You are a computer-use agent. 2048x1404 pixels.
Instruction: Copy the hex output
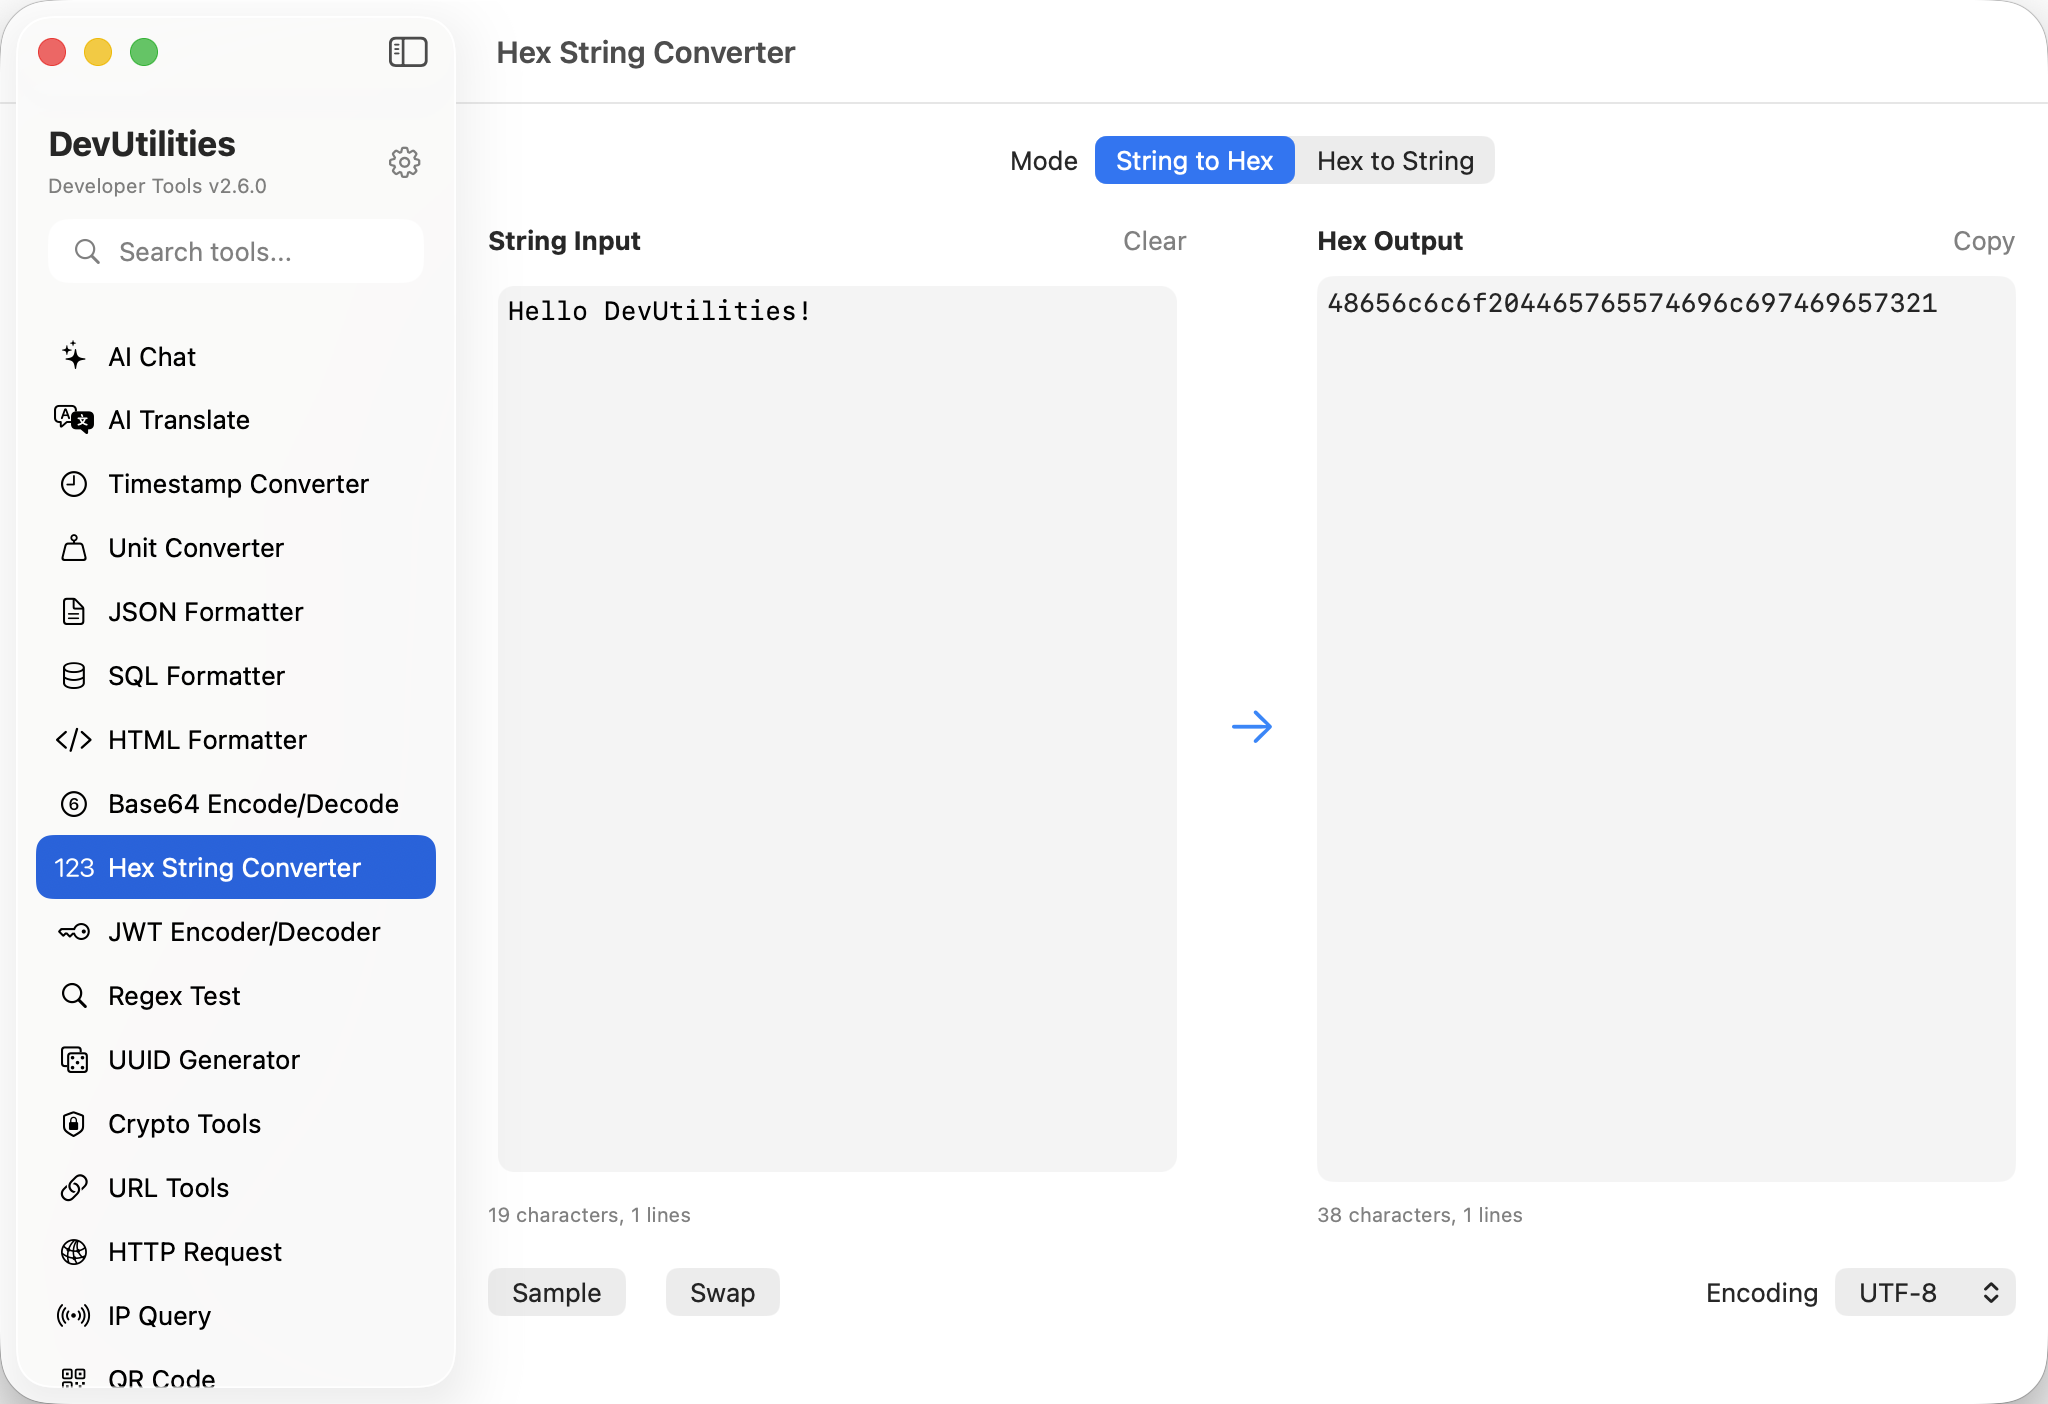pyautogui.click(x=1983, y=241)
